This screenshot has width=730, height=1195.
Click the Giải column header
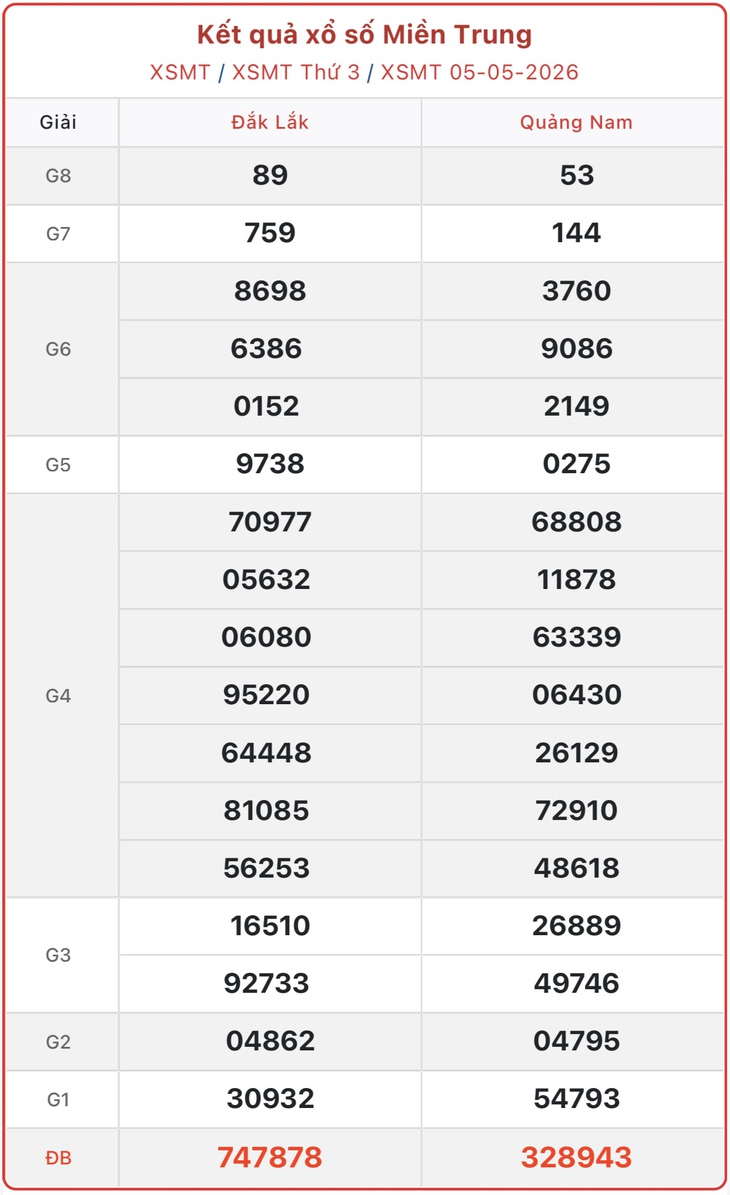(x=59, y=122)
